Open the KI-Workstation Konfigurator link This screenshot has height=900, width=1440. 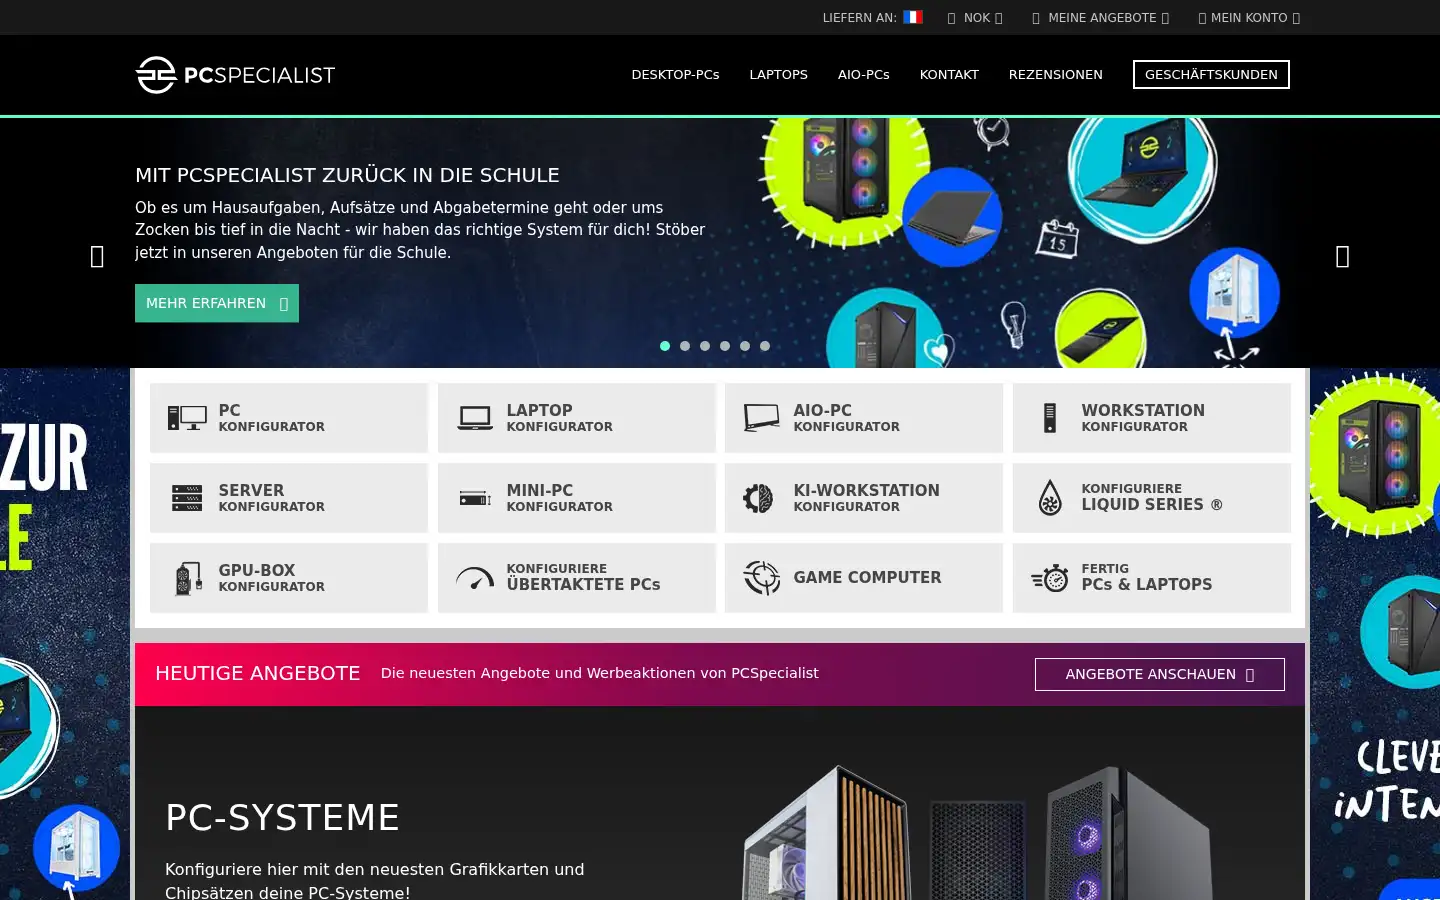tap(864, 498)
